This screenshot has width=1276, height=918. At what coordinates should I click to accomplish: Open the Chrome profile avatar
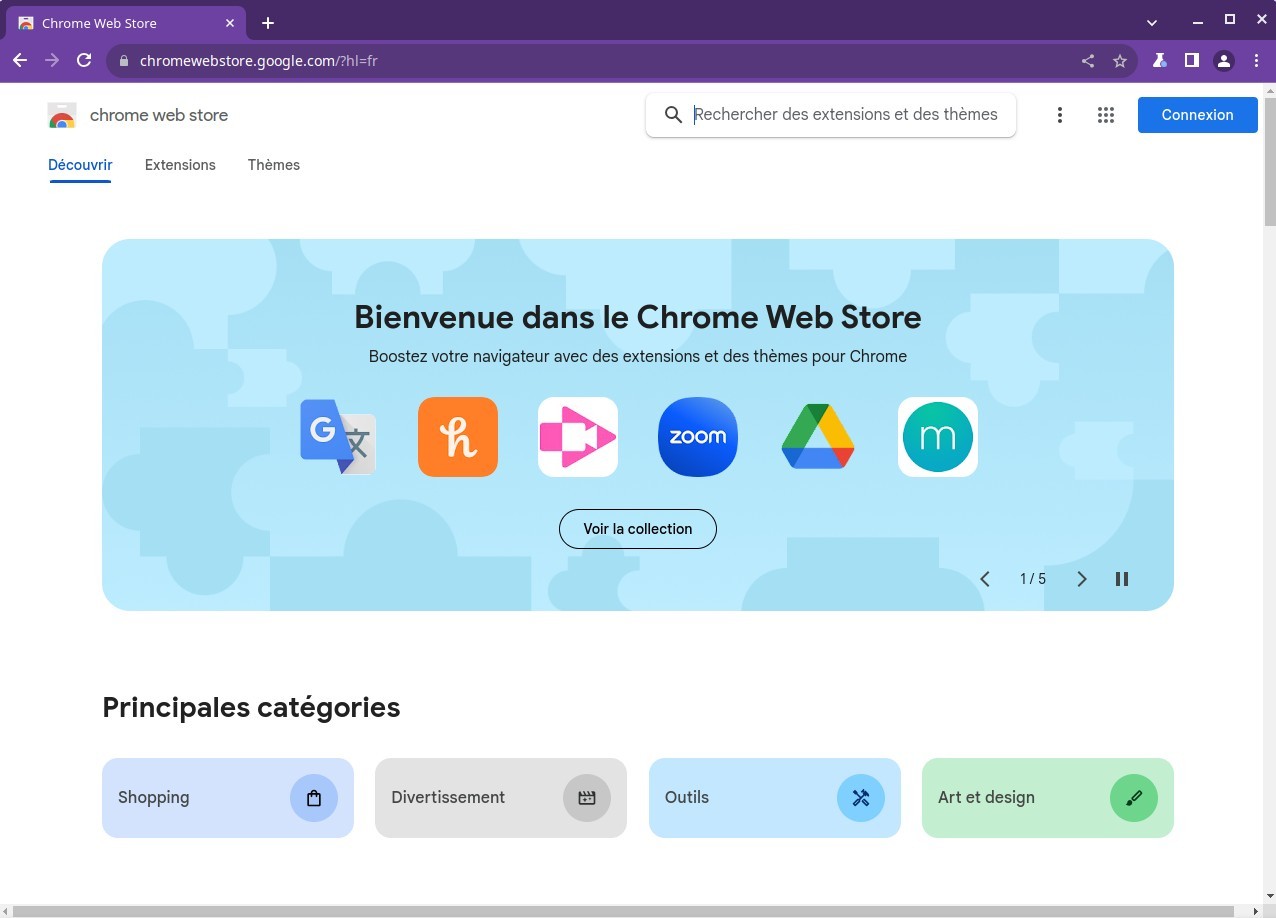coord(1224,61)
